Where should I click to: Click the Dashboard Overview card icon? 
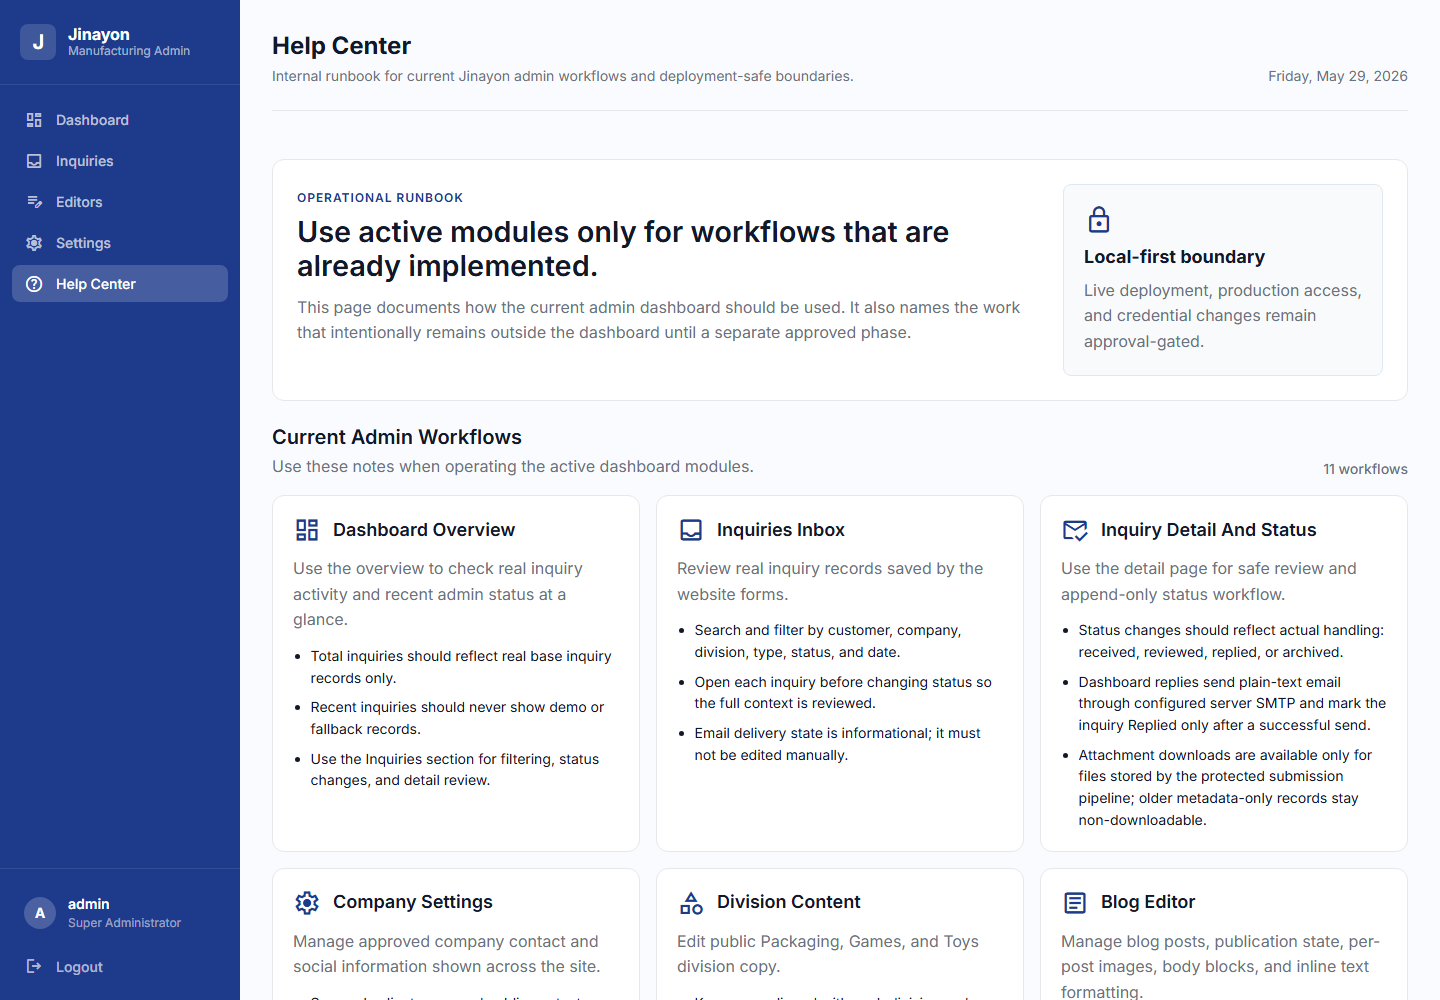[307, 530]
